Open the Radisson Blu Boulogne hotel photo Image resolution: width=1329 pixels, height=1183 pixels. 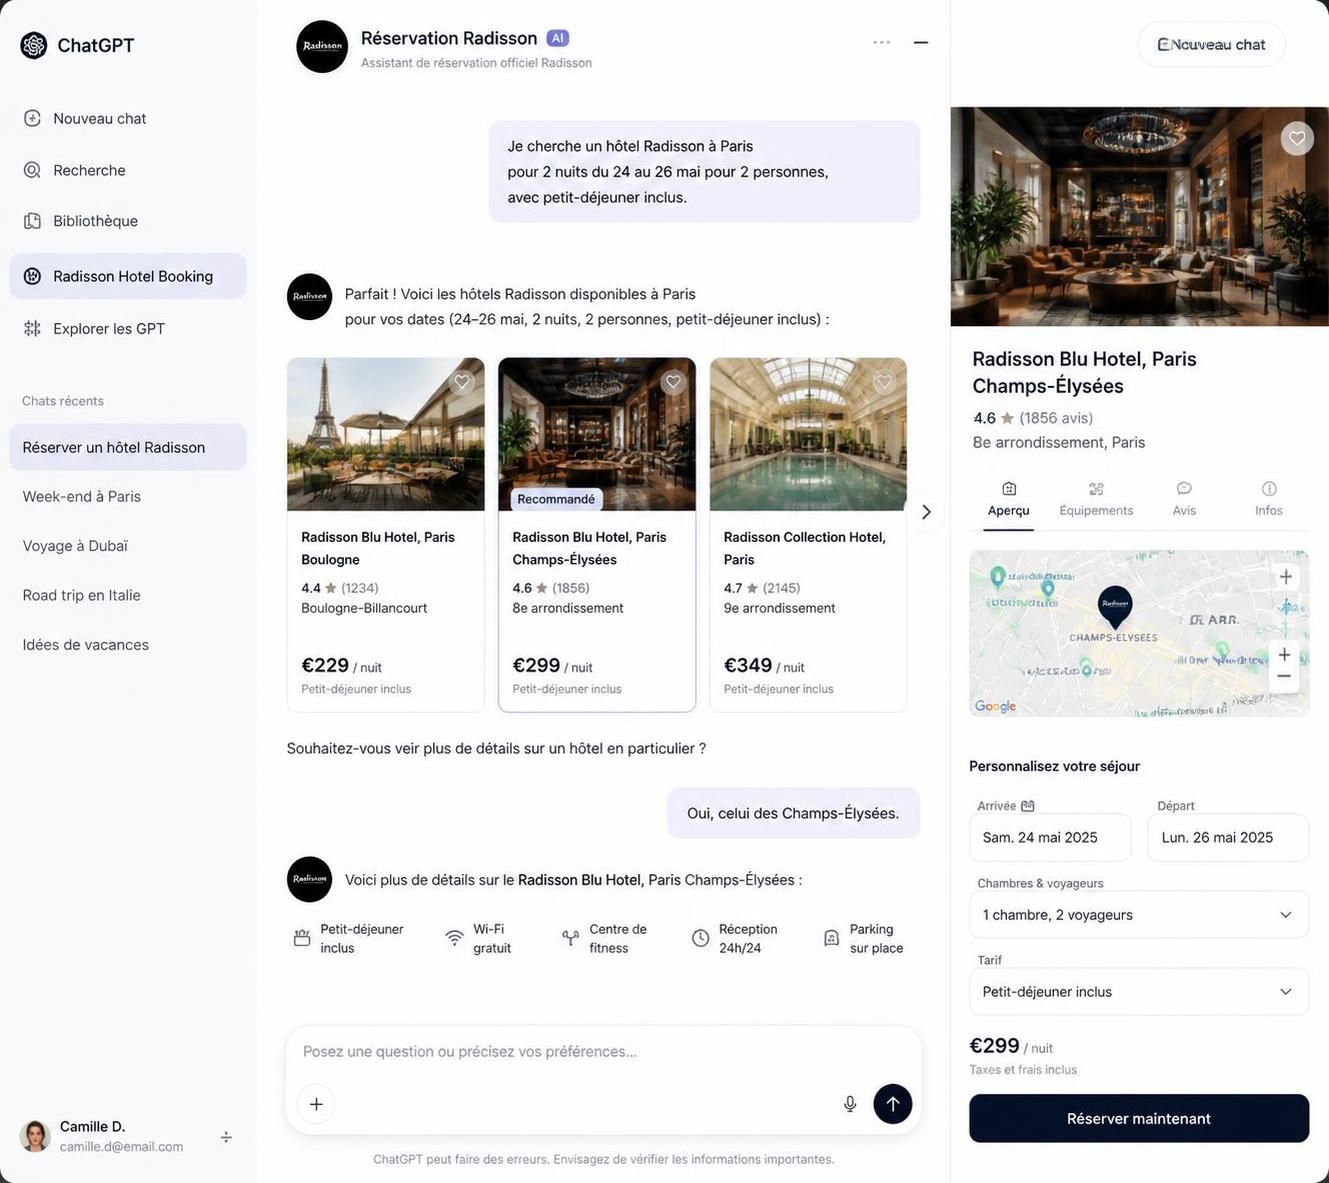click(x=386, y=434)
